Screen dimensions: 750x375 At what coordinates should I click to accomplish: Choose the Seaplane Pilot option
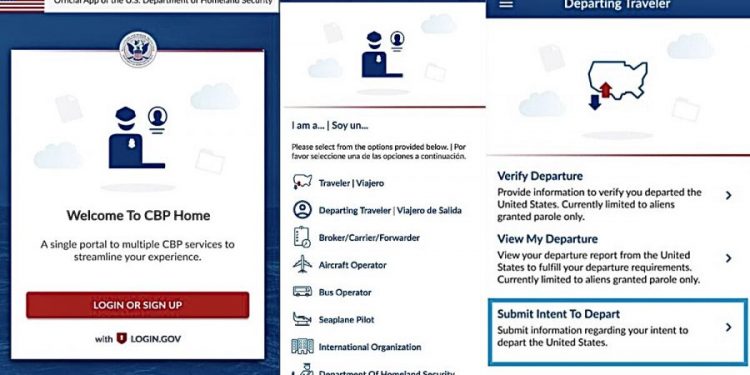(x=346, y=320)
